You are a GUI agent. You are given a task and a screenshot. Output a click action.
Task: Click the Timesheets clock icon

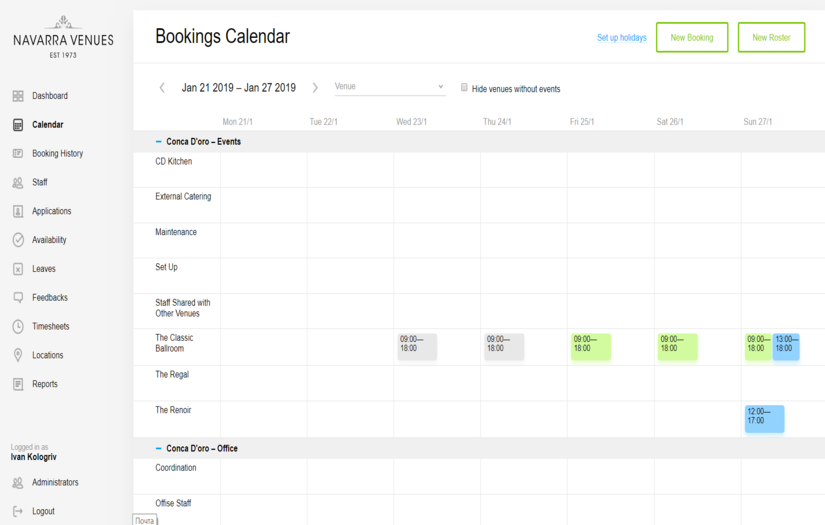pos(18,326)
